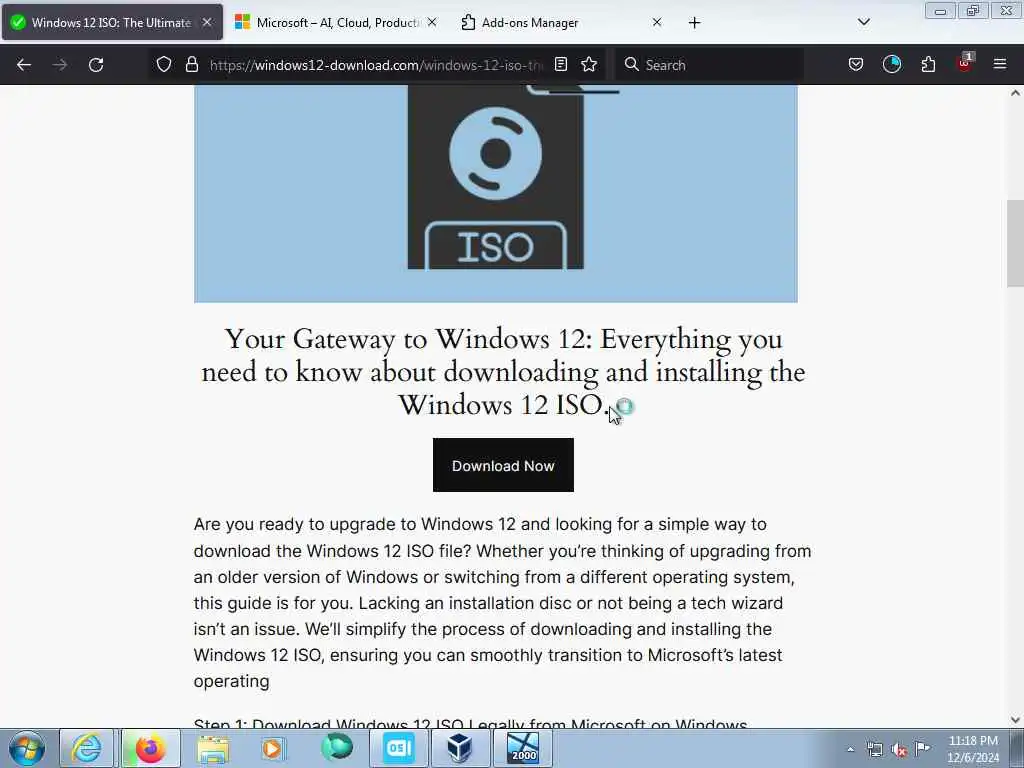Click the "Your Gateway to Windows 12" heading
Screen dimensions: 1024x768
503,372
